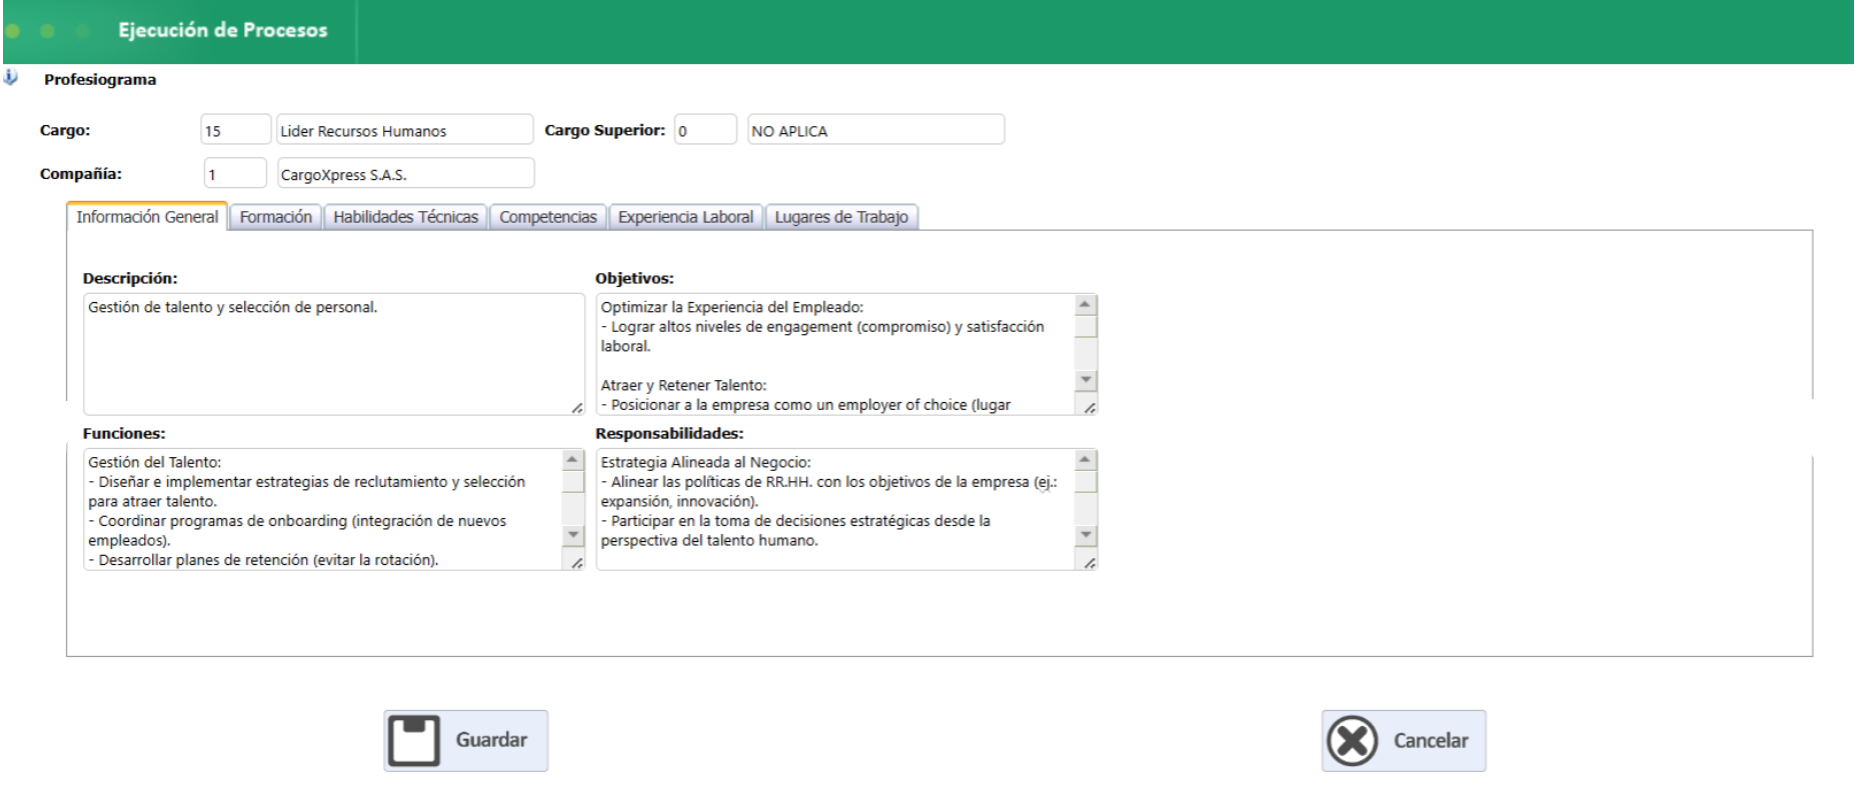This screenshot has width=1871, height=787.
Task: Click the Descripción: label
Action: point(130,278)
